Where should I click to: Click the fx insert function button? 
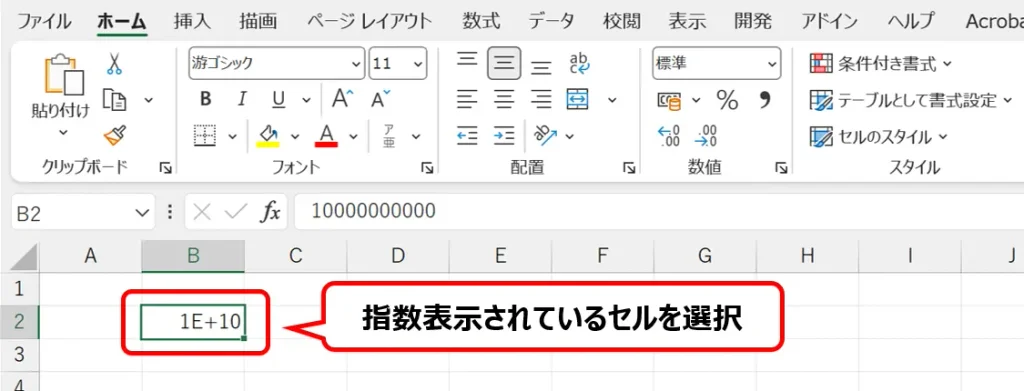270,212
